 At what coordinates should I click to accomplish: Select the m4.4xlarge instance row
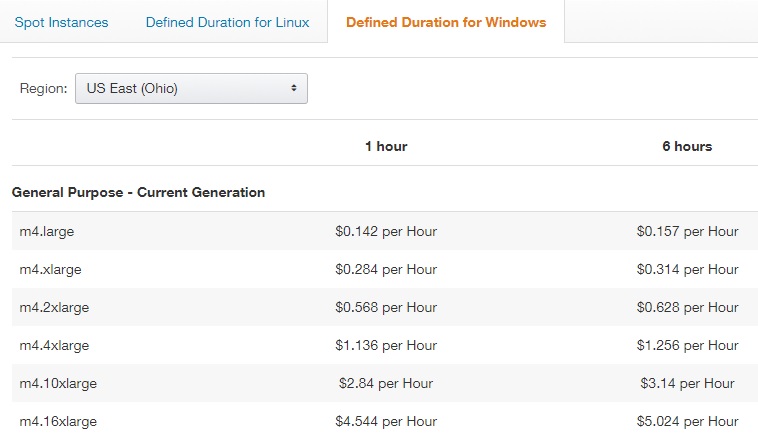(55, 345)
